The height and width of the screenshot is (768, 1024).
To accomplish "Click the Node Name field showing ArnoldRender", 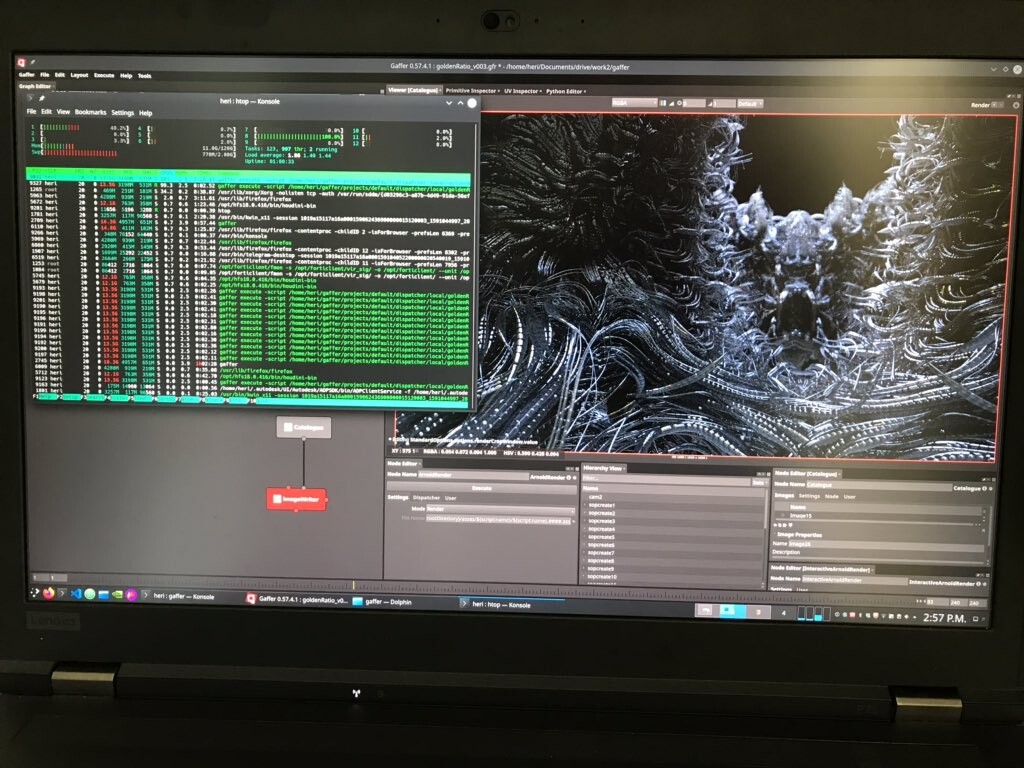I will [x=473, y=476].
